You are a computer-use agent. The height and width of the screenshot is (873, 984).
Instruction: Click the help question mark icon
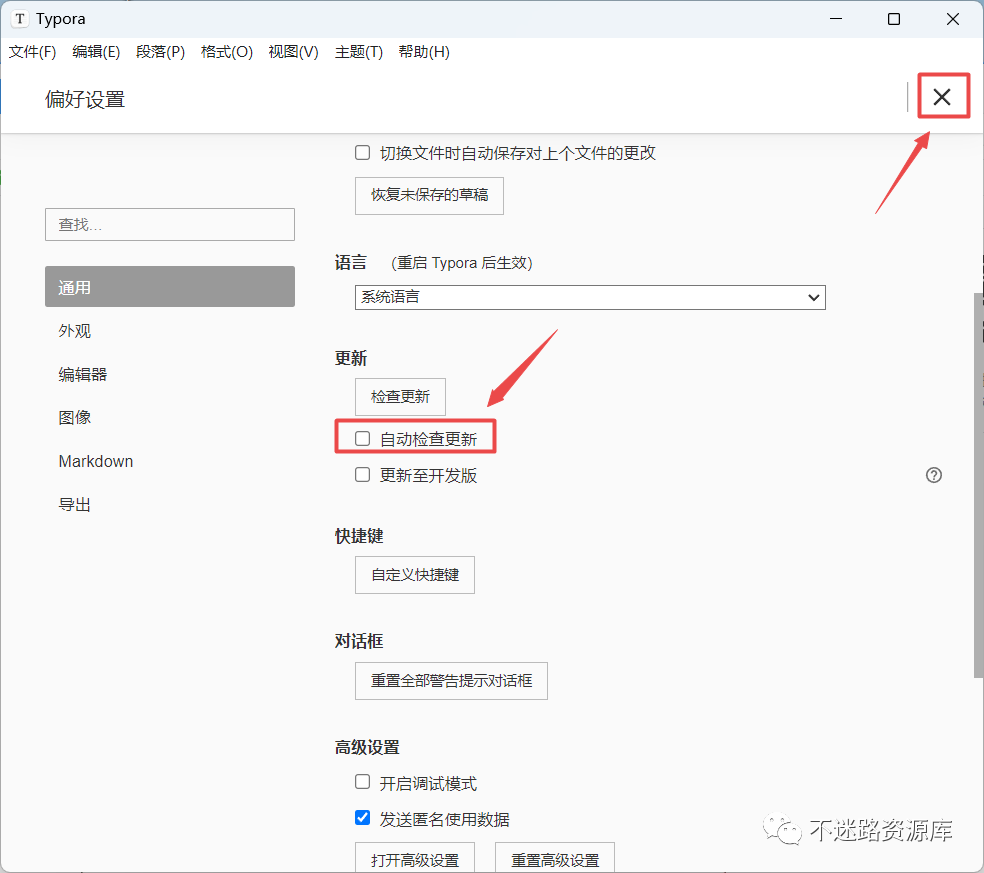pyautogui.click(x=933, y=475)
